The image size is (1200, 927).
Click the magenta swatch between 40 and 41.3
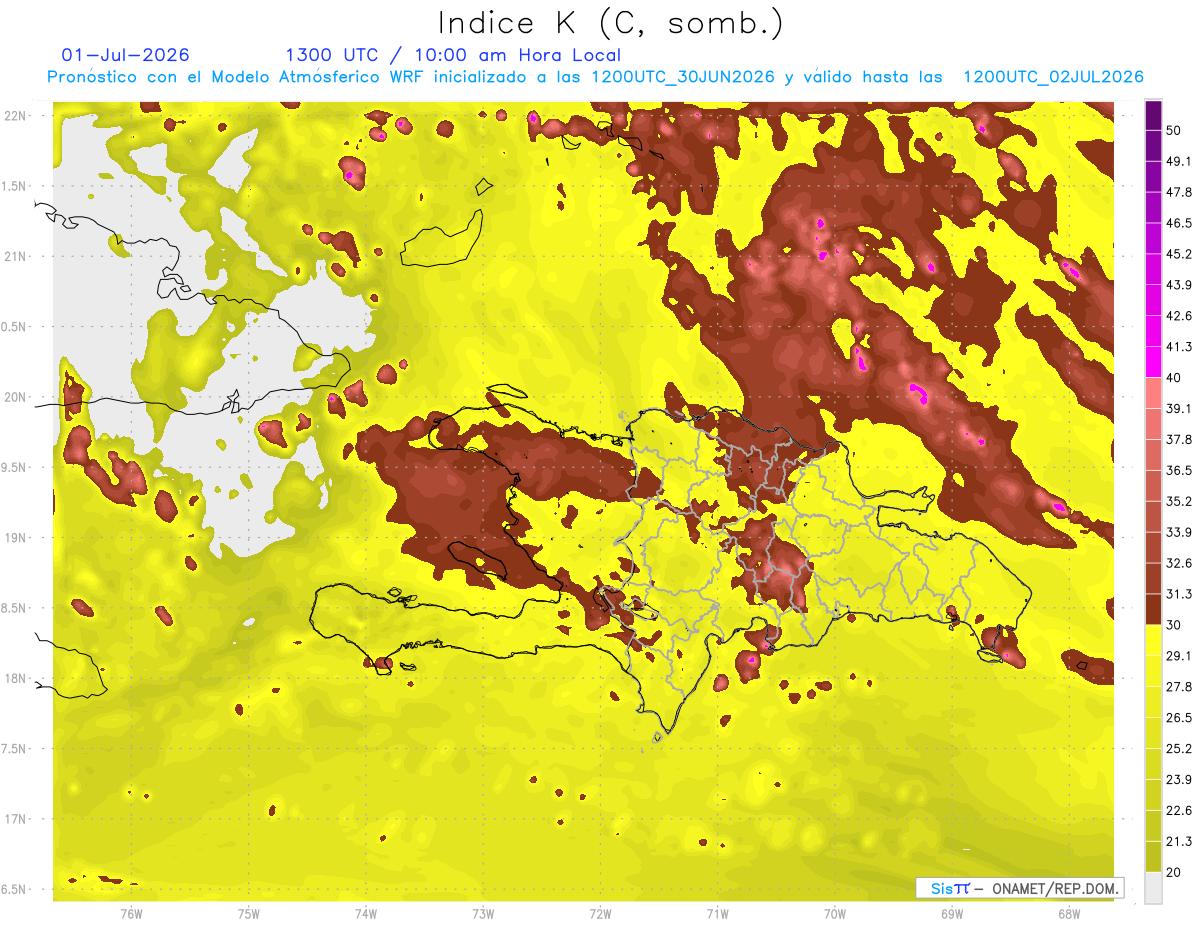coord(1153,362)
